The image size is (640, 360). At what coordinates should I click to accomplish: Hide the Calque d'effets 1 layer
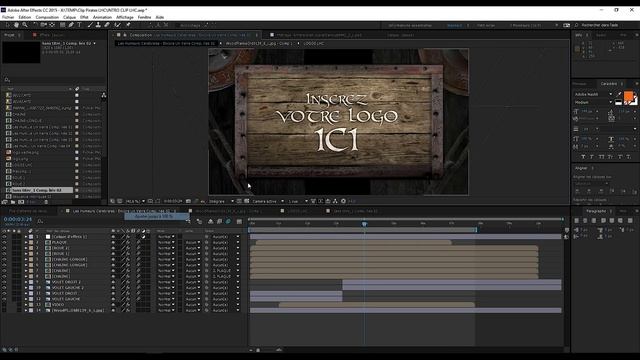click(x=4, y=237)
